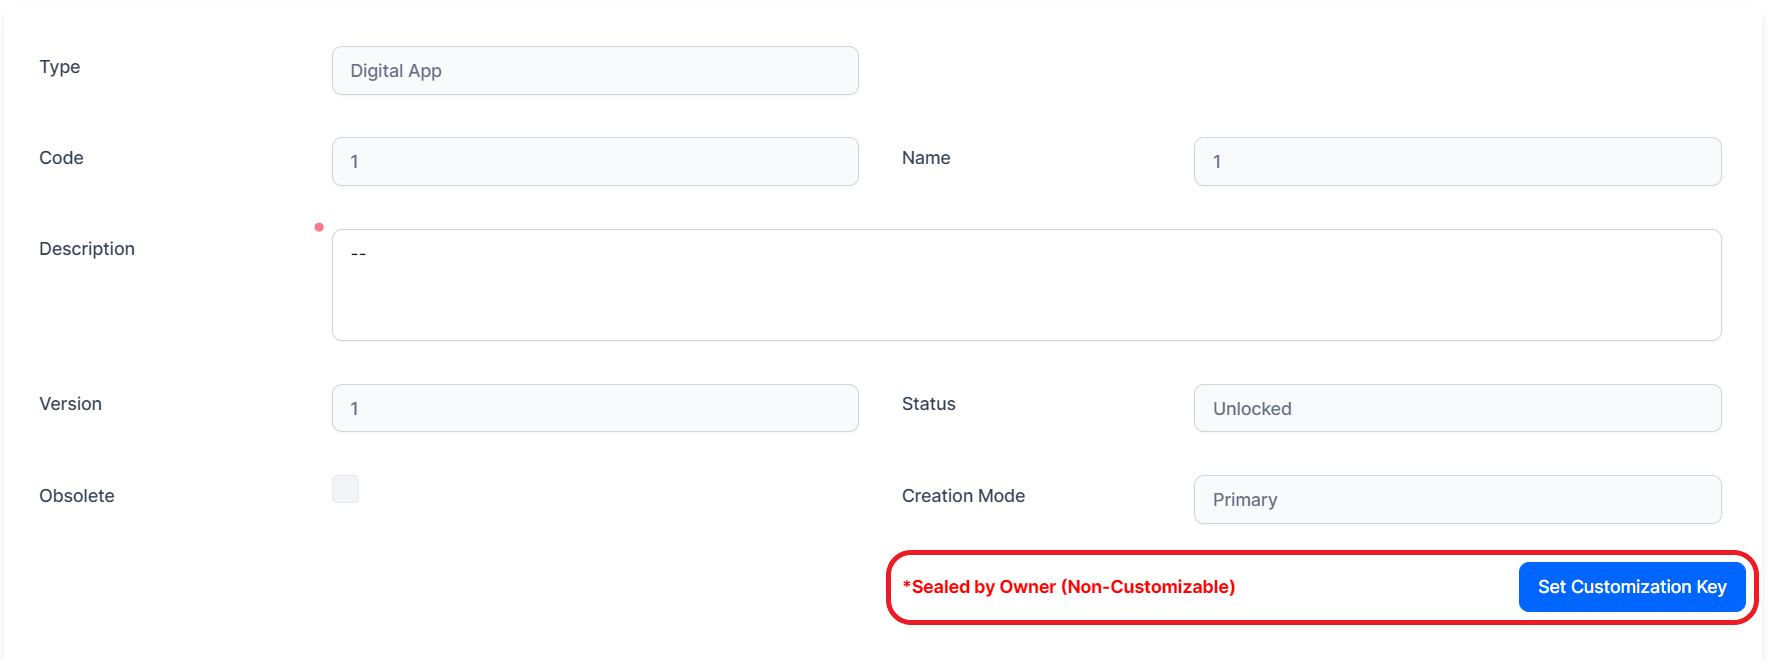Viewport: 1774px width, 660px height.
Task: Click the Type field showing Digital App
Action: point(595,71)
